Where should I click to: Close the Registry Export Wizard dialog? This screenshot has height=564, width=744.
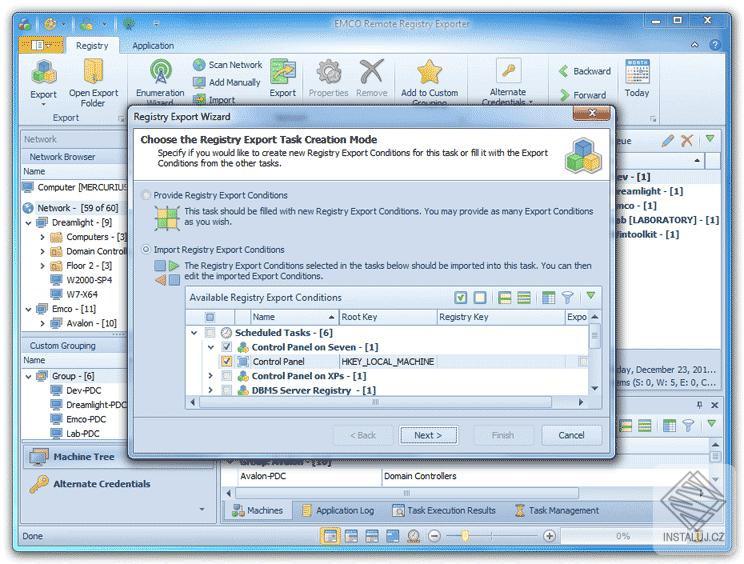coord(592,113)
